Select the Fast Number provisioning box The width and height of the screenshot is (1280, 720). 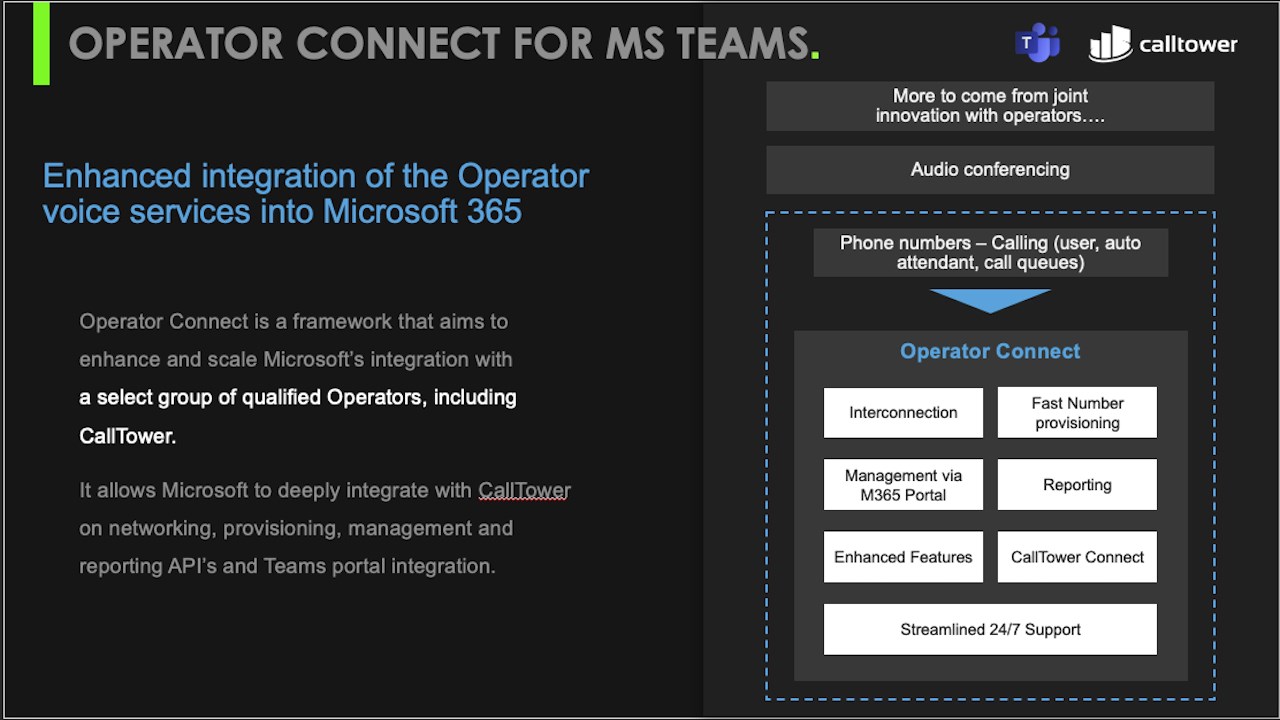click(1077, 412)
